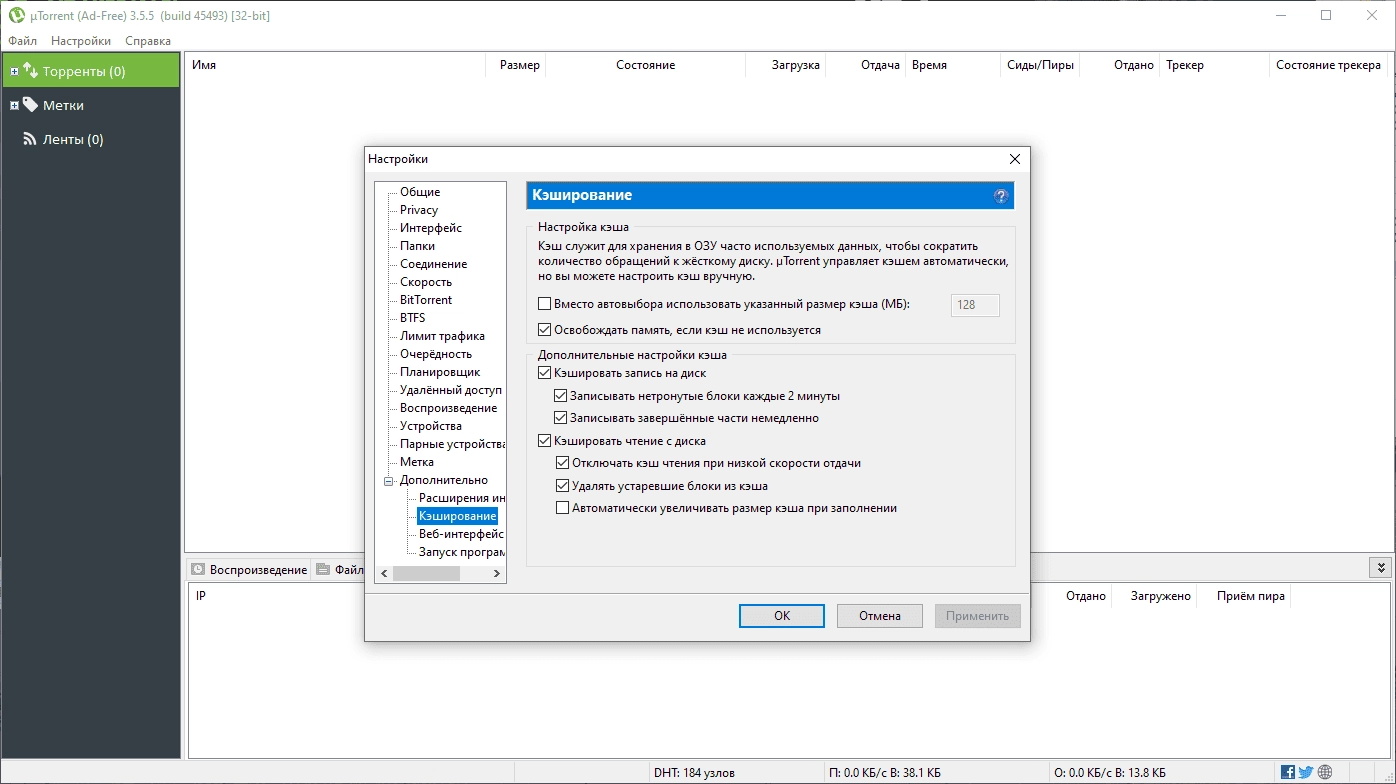
Task: Select Privacy in settings tree
Action: pos(419,210)
